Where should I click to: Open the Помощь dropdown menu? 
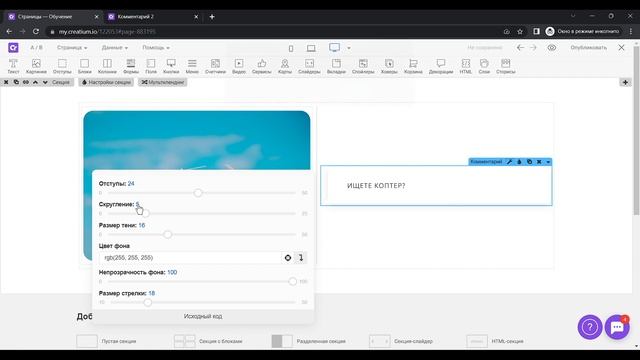click(x=156, y=48)
